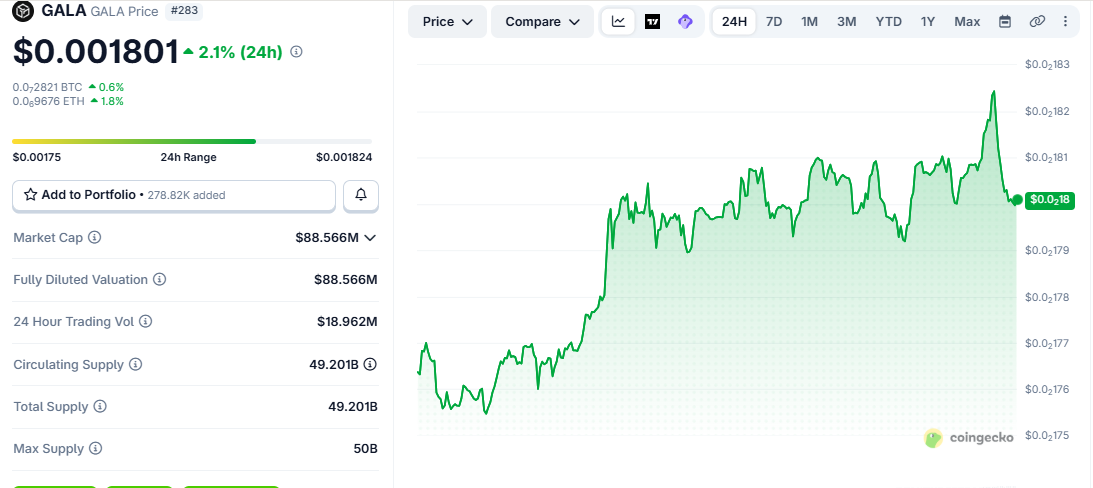The image size is (1093, 488).
Task: Click the $18.962M trading volume value
Action: tap(347, 321)
